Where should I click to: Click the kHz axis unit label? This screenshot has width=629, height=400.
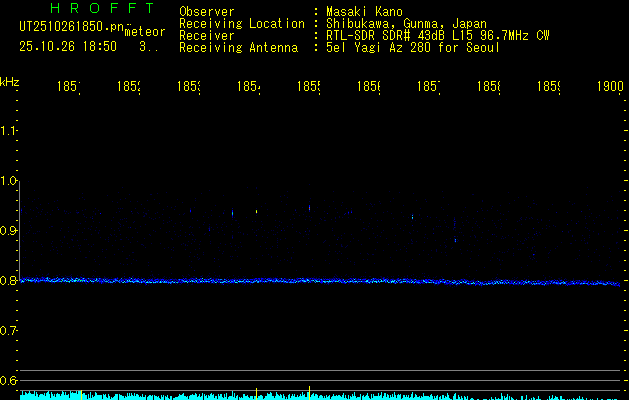point(9,81)
